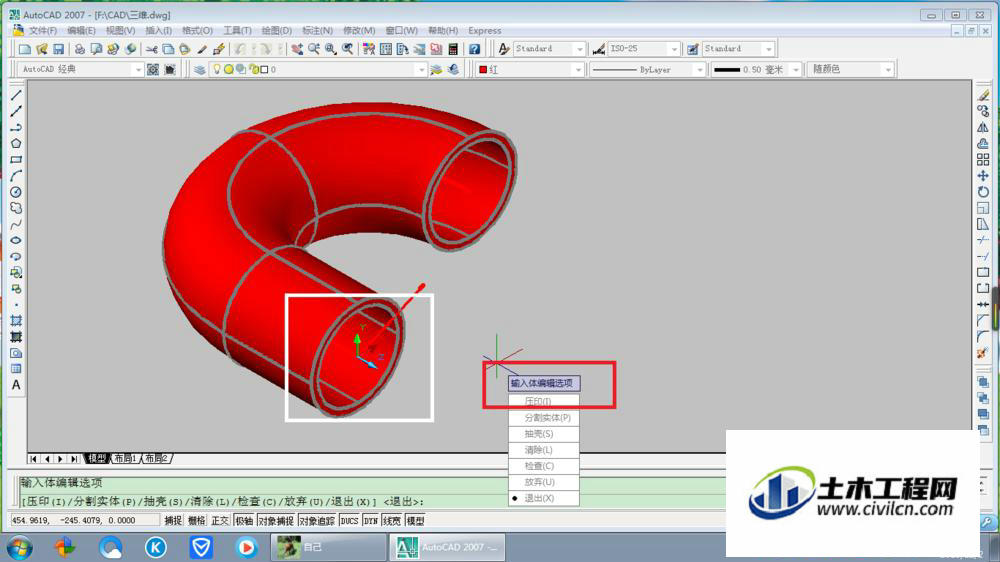Open the layer 0 dropdown list
Image resolution: width=1000 pixels, height=562 pixels.
coord(420,70)
